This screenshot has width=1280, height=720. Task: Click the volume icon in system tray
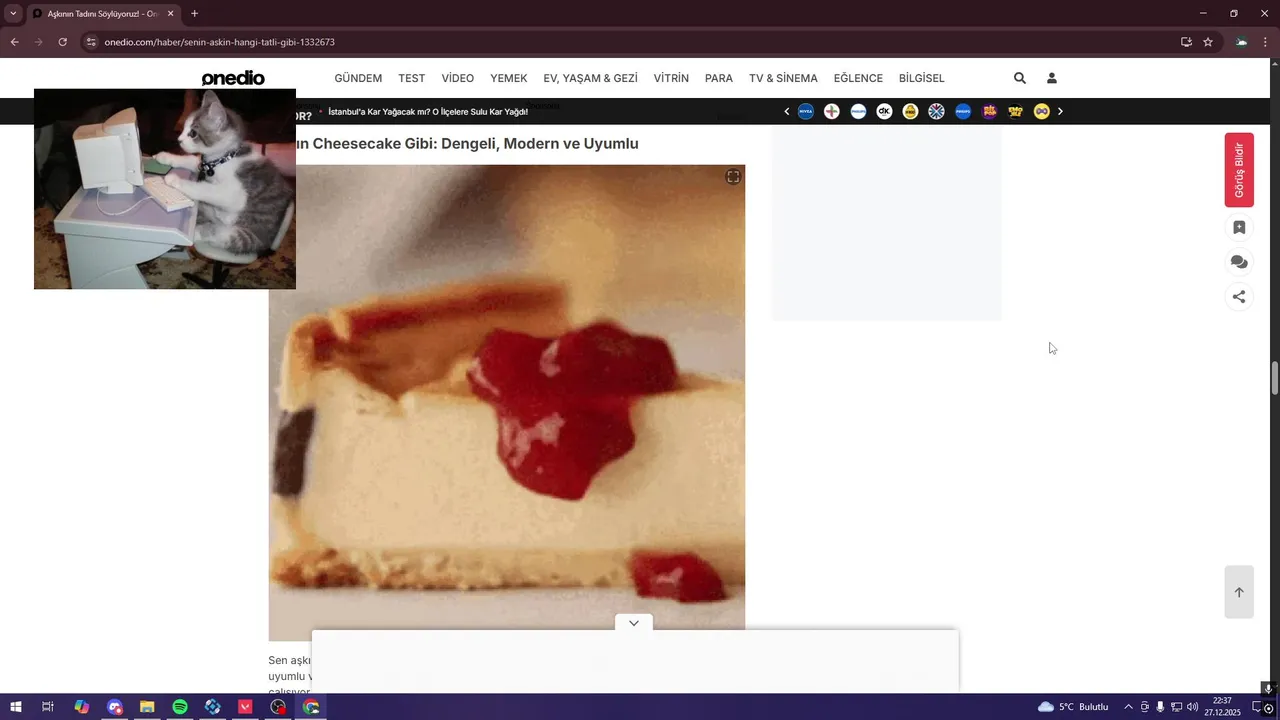point(1192,707)
